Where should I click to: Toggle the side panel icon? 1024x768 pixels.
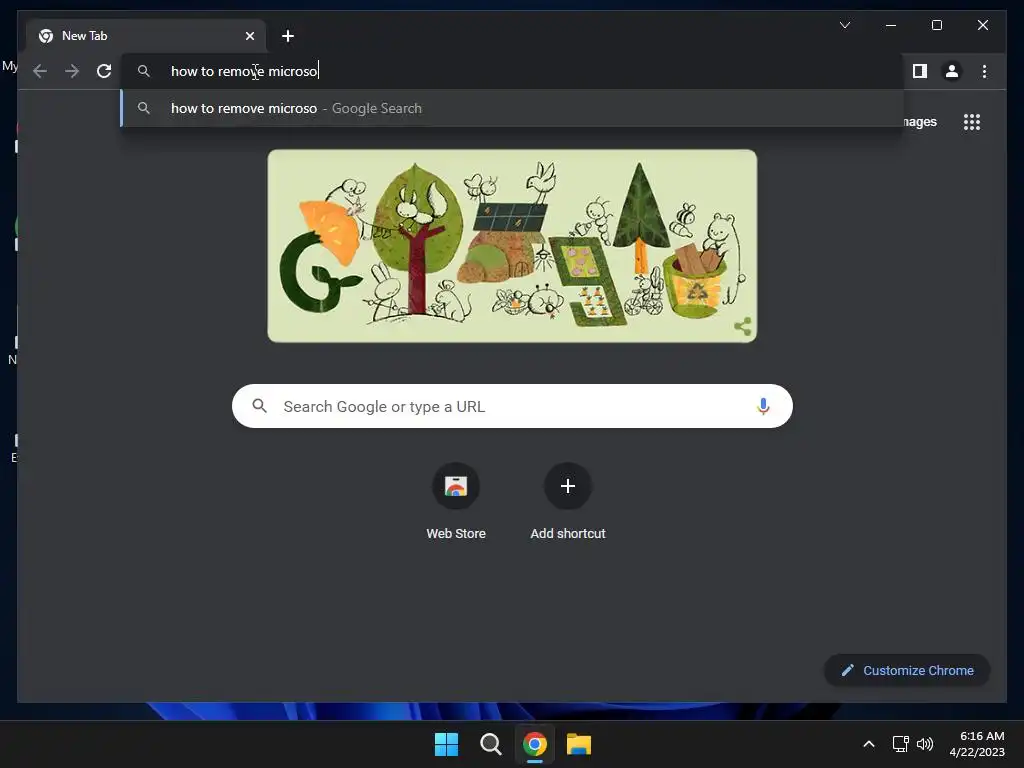(920, 71)
